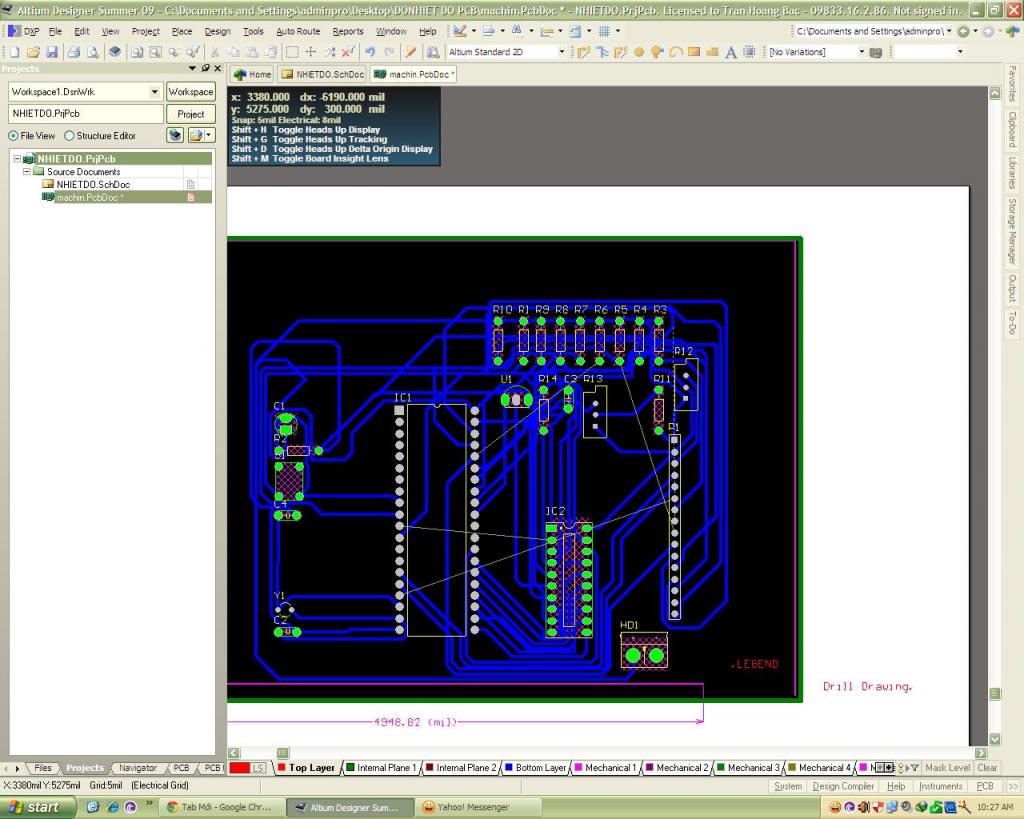
Task: Click the Undo arrow in the toolbar
Action: (x=370, y=52)
